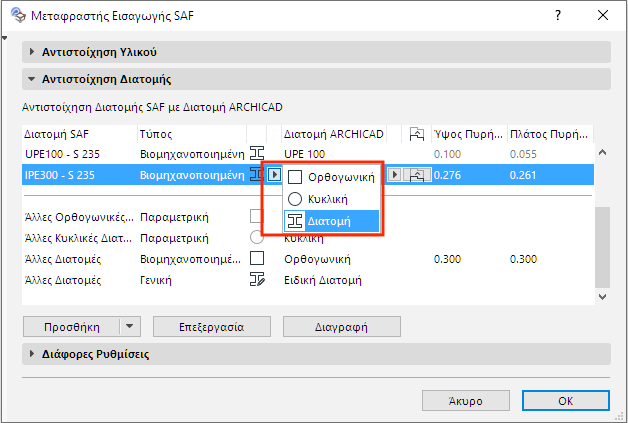Expand the Διάφορες Ρυθμίσεις section
The height and width of the screenshot is (423, 628).
click(33, 354)
